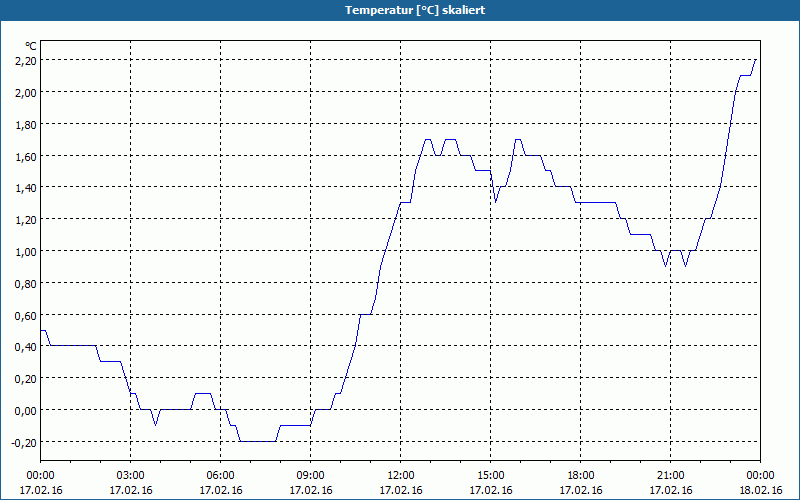Click the 09:00 time axis label
This screenshot has height=500, width=800.
[x=311, y=476]
